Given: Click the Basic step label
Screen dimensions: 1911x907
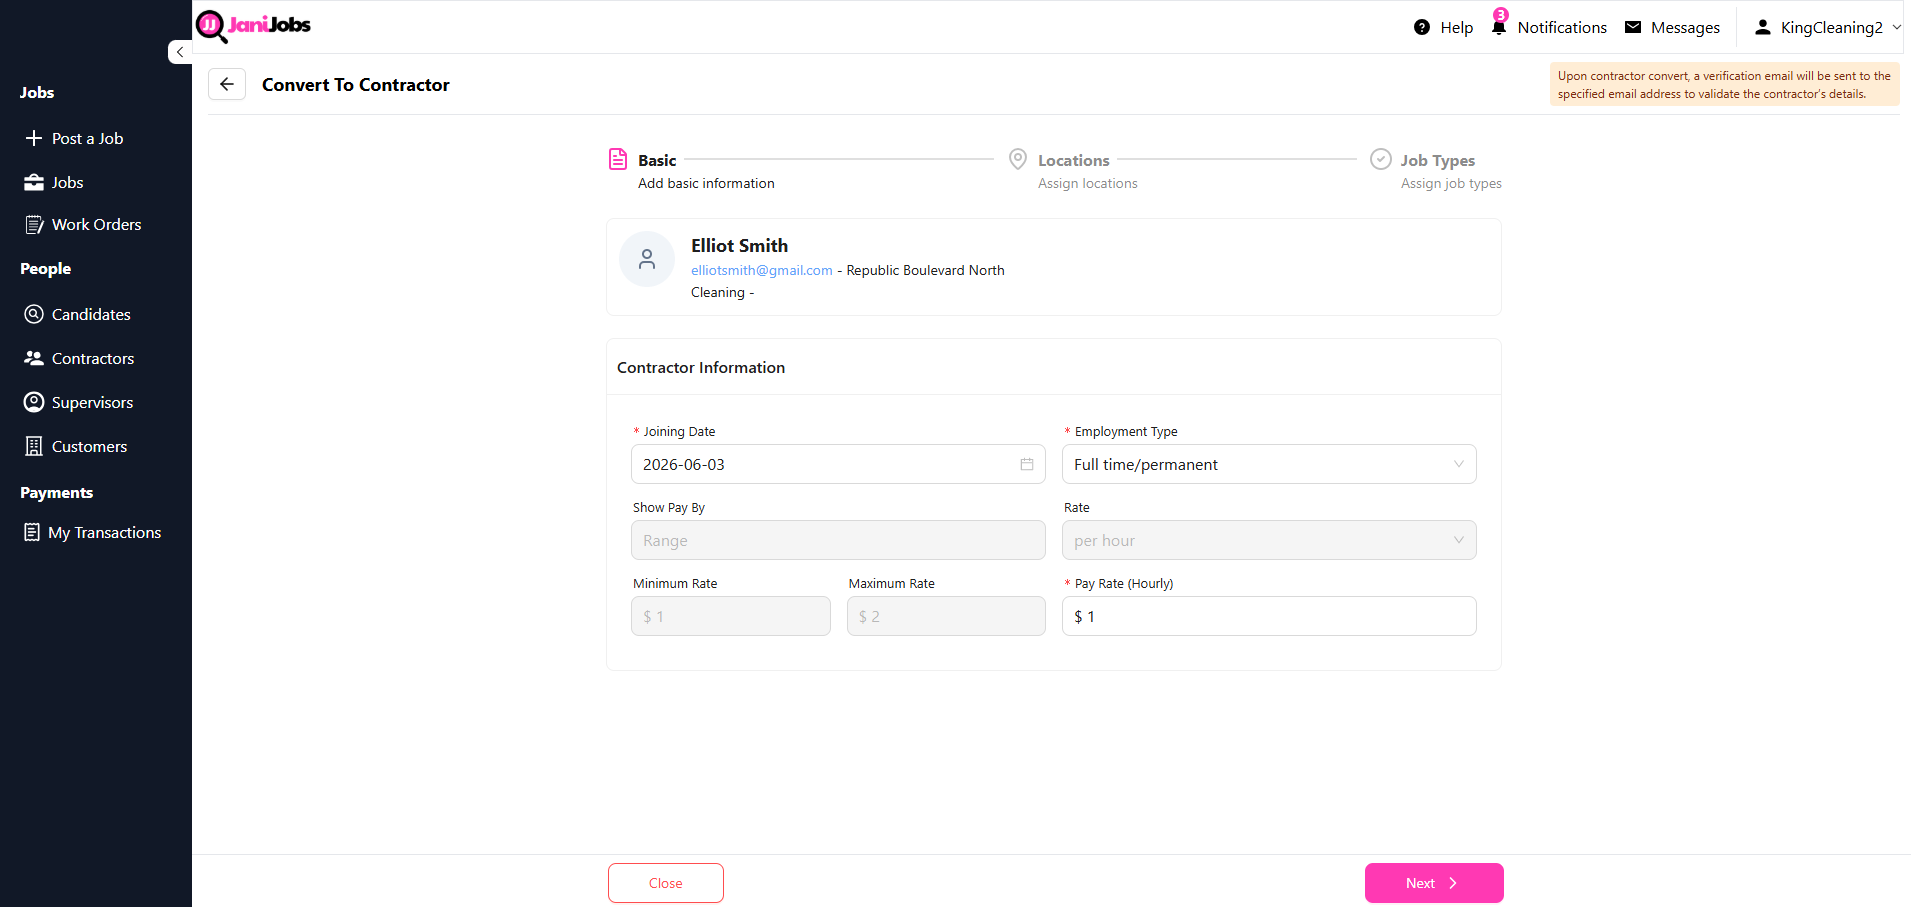Looking at the screenshot, I should [657, 160].
